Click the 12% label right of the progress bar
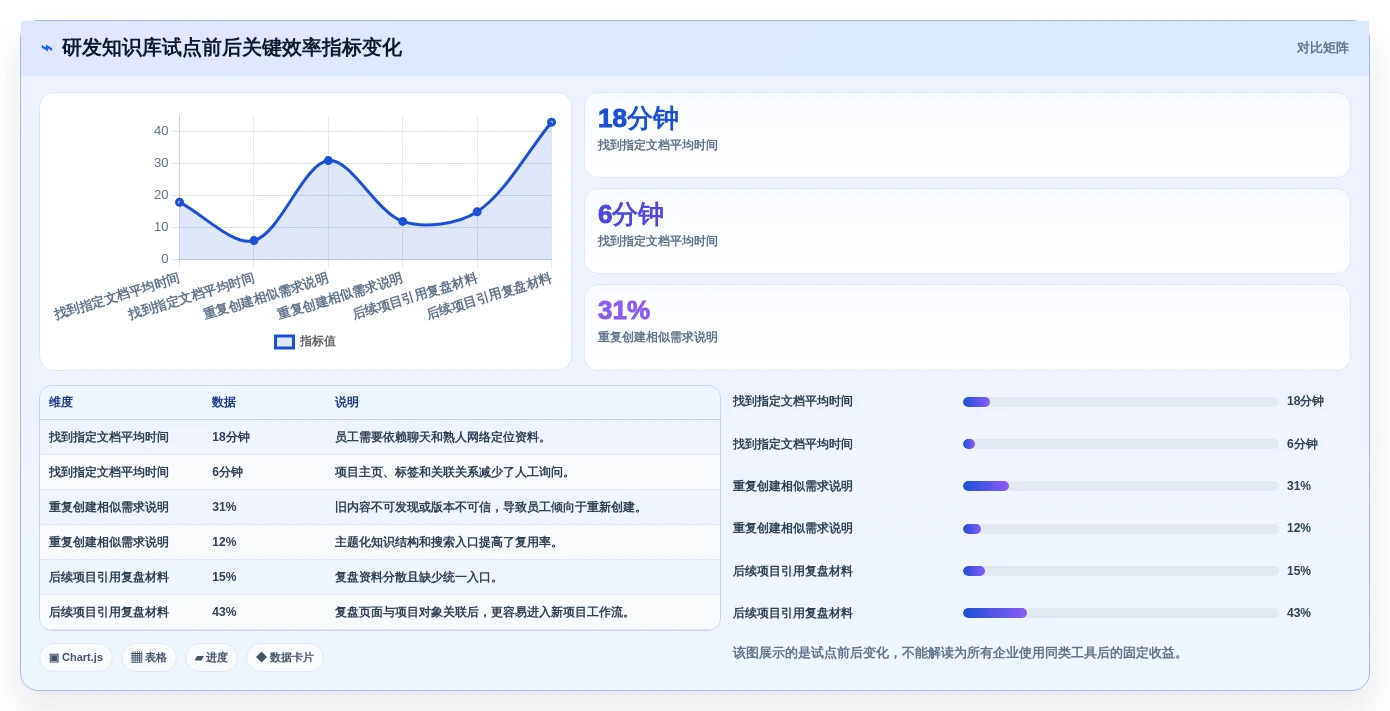The width and height of the screenshot is (1390, 711). point(1299,528)
